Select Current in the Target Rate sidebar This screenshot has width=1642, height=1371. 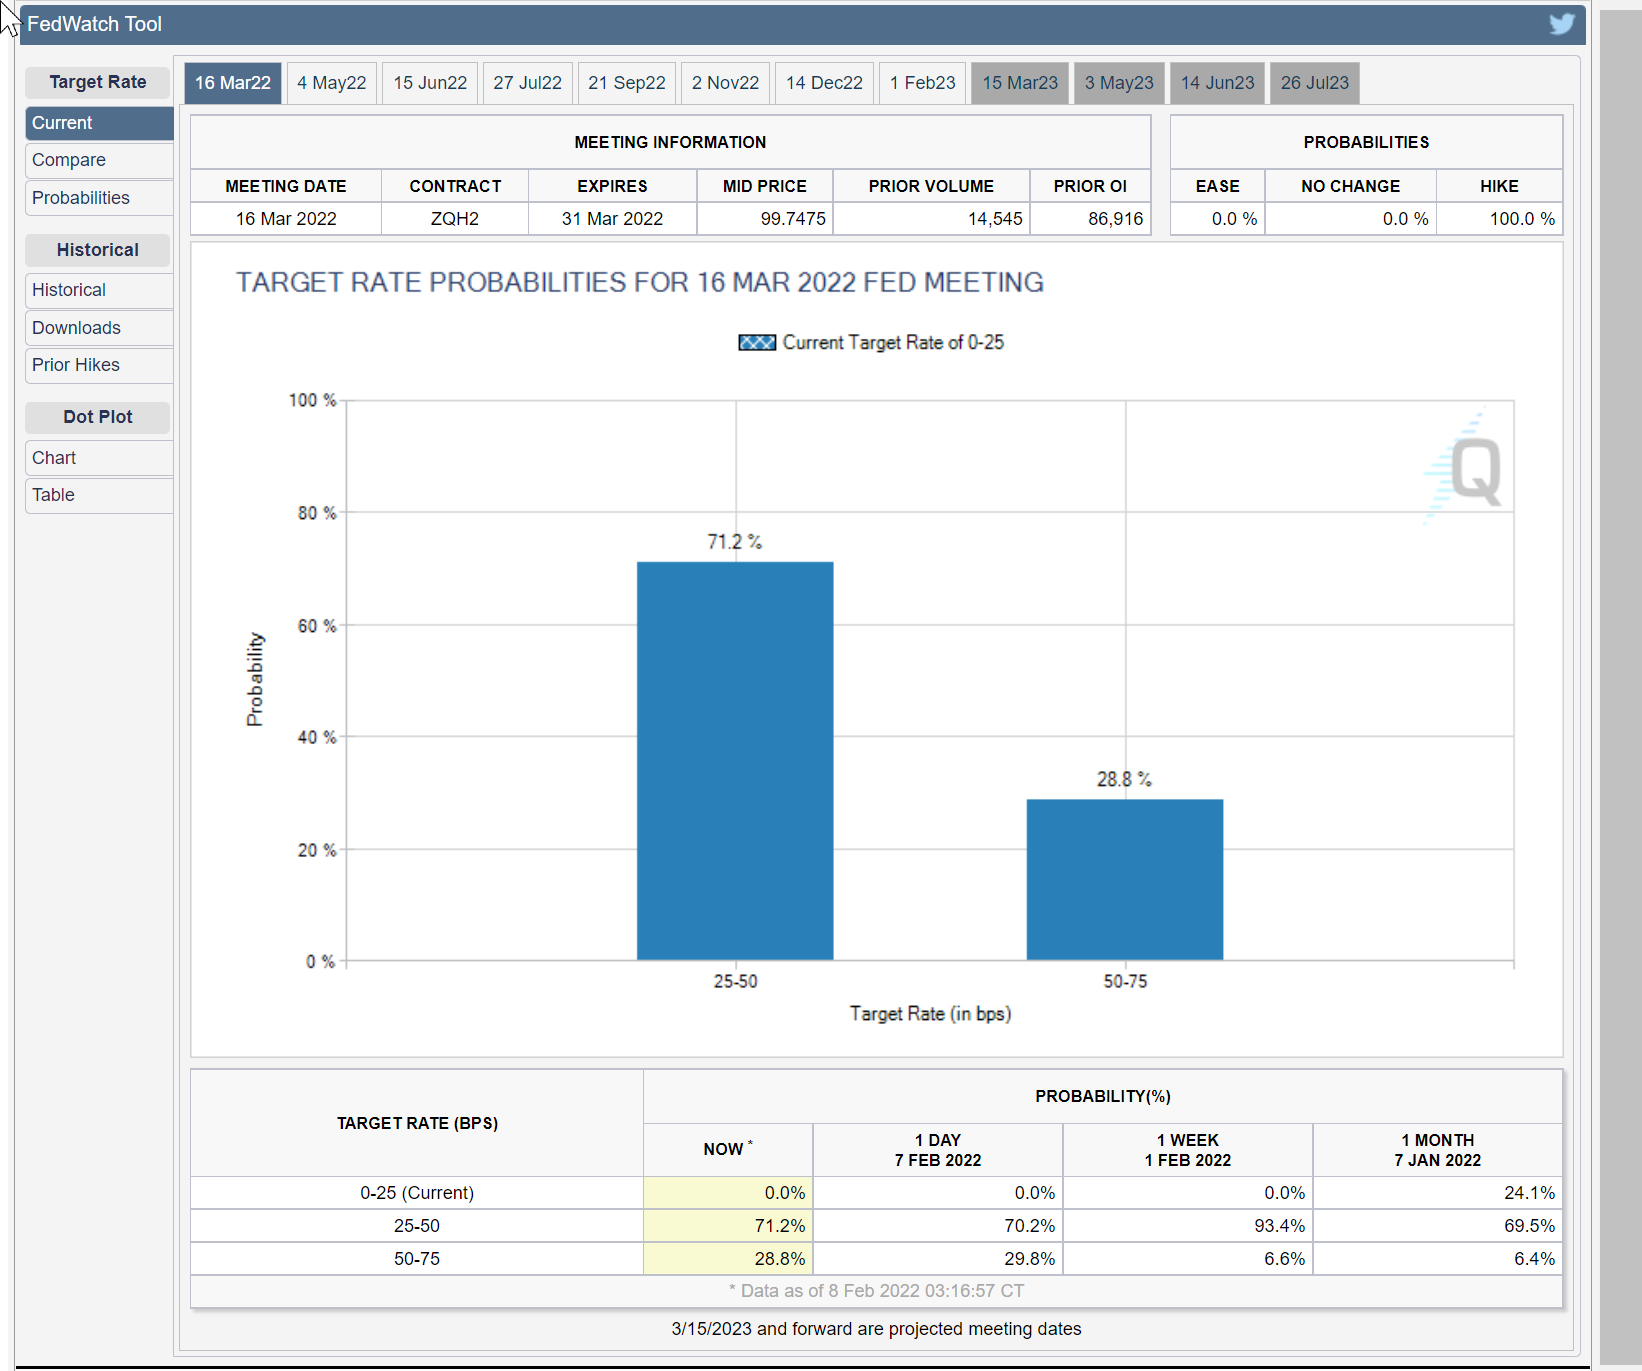62,123
